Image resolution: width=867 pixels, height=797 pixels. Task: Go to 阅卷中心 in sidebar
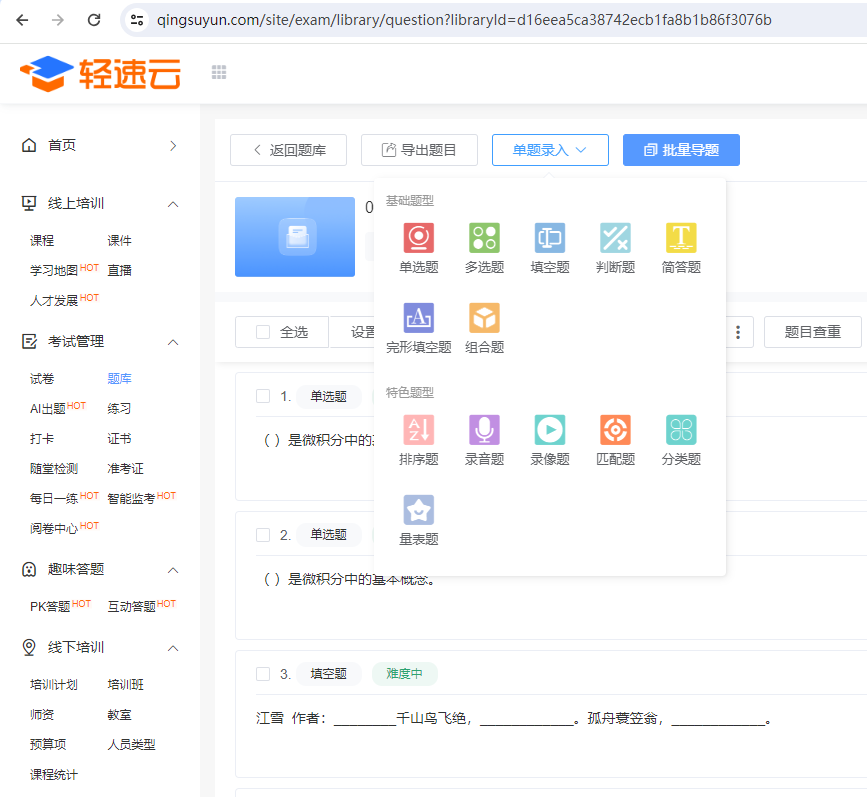[x=55, y=528]
